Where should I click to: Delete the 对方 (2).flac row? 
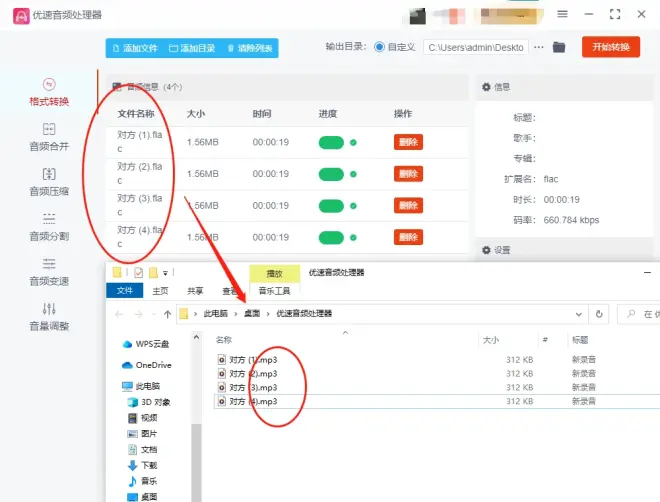click(408, 174)
